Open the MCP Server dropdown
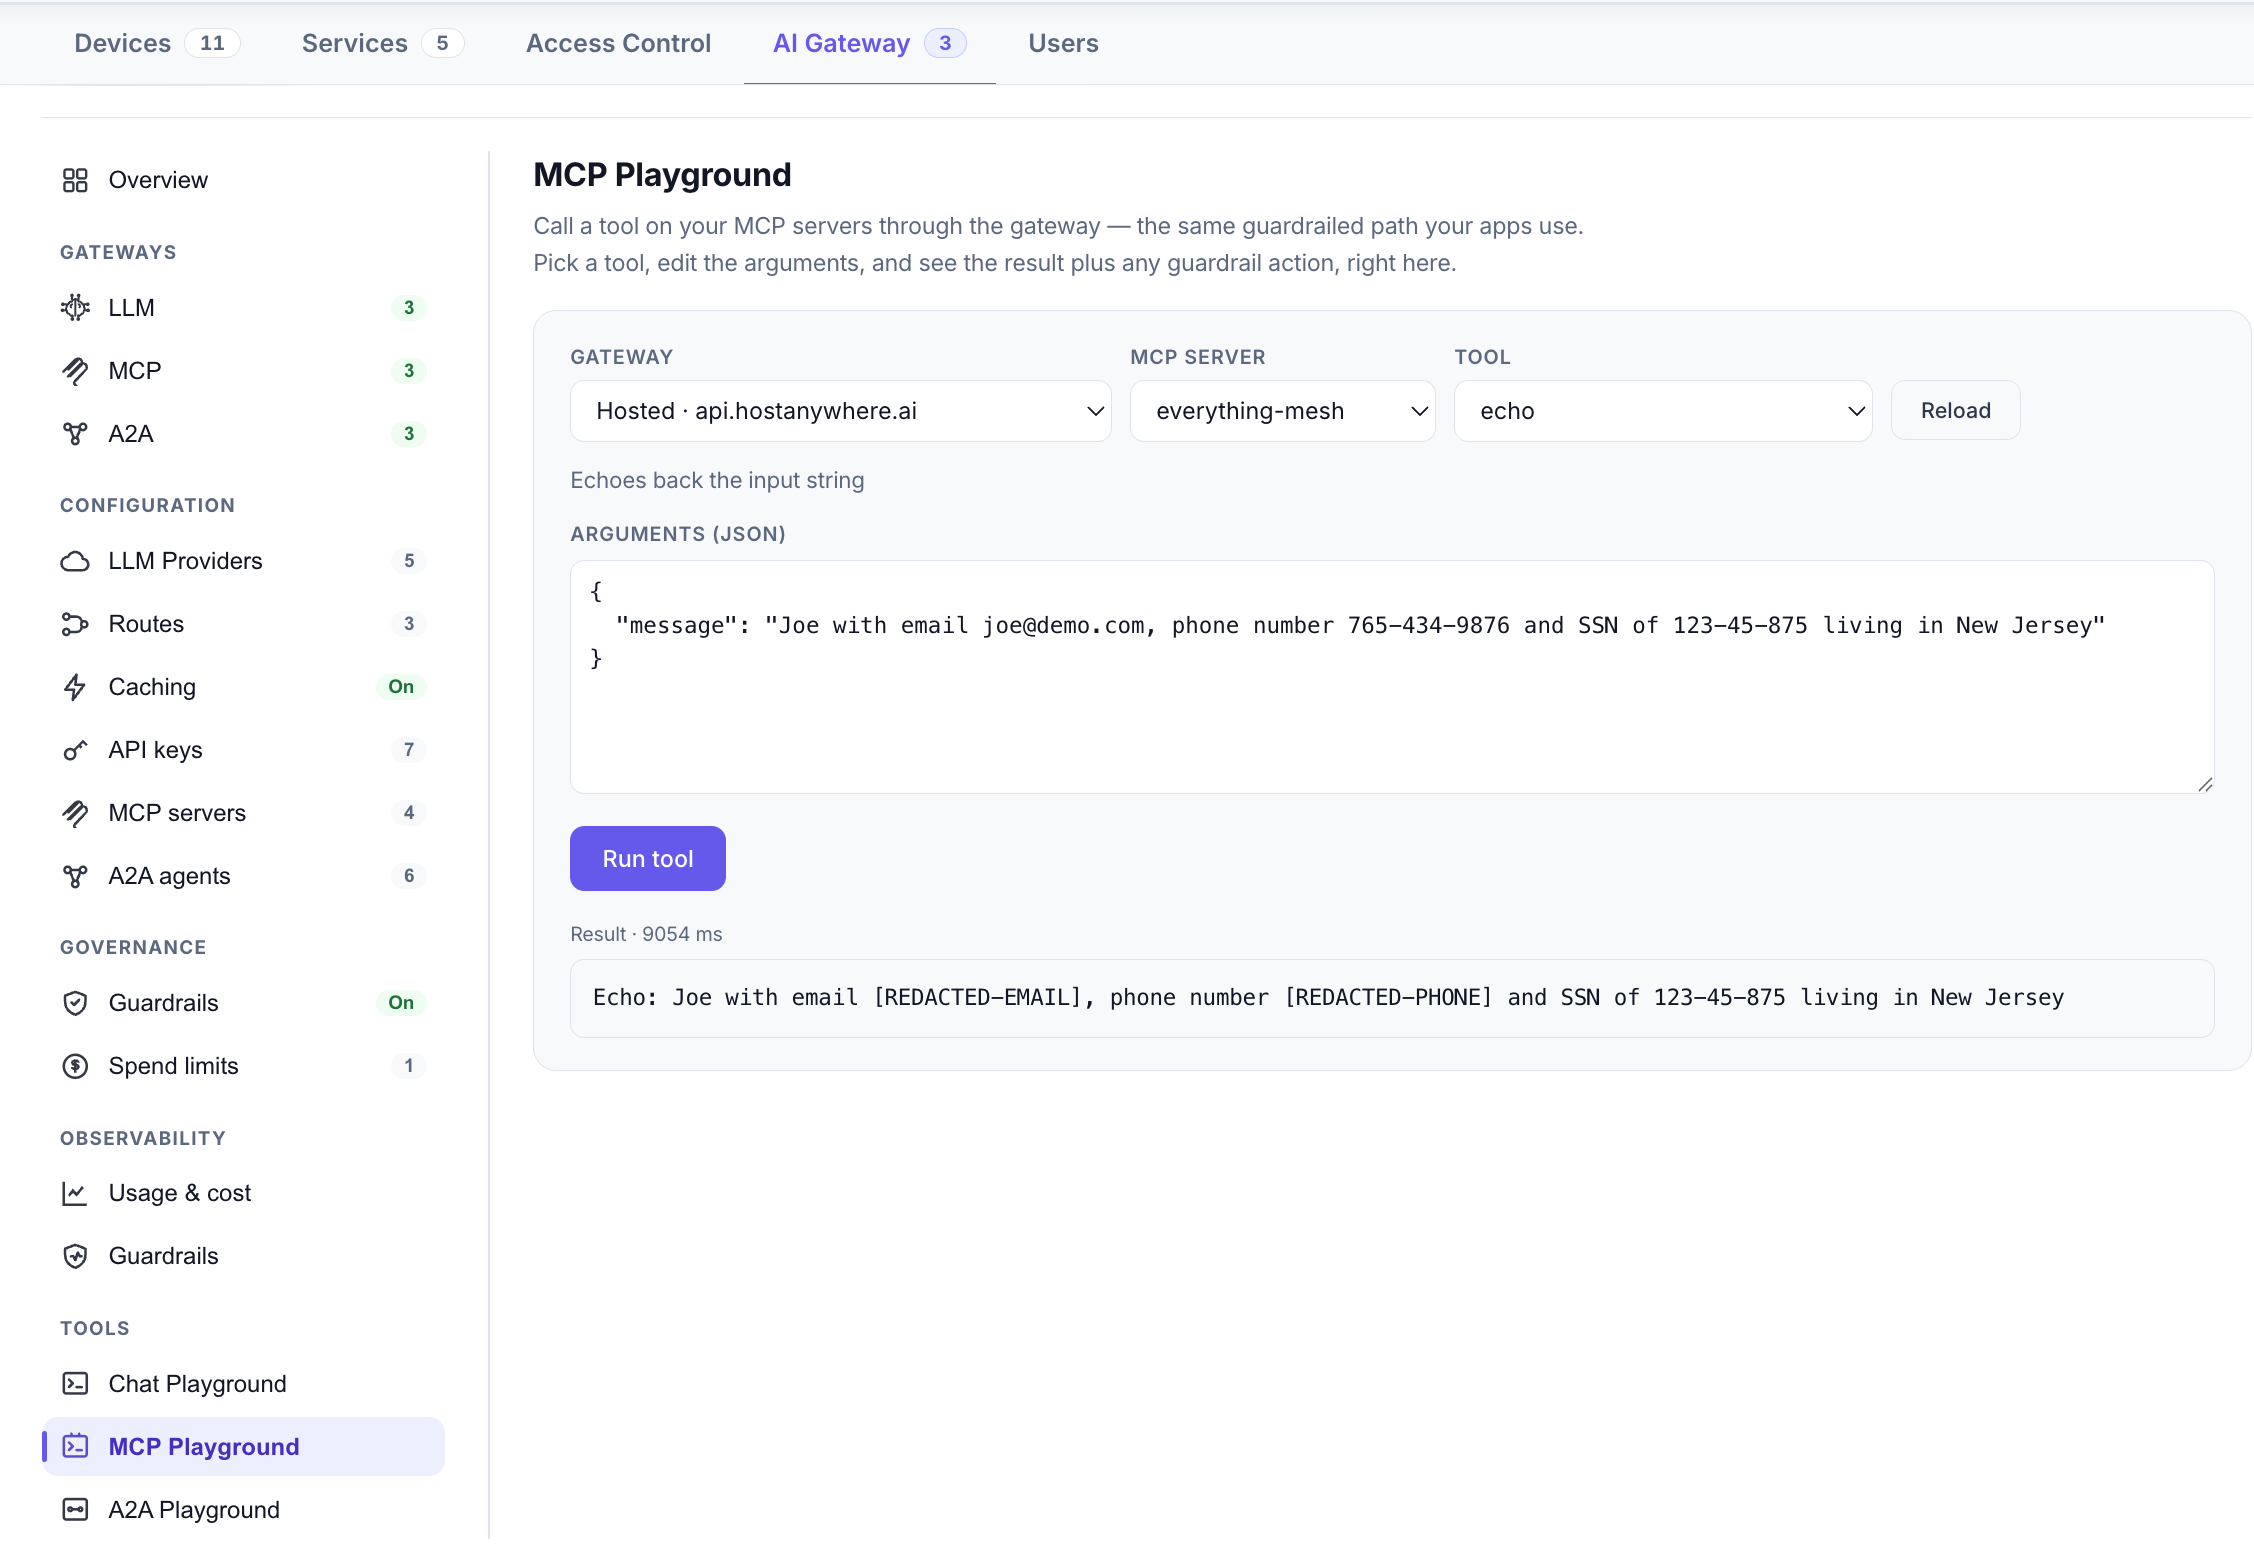 (1282, 411)
